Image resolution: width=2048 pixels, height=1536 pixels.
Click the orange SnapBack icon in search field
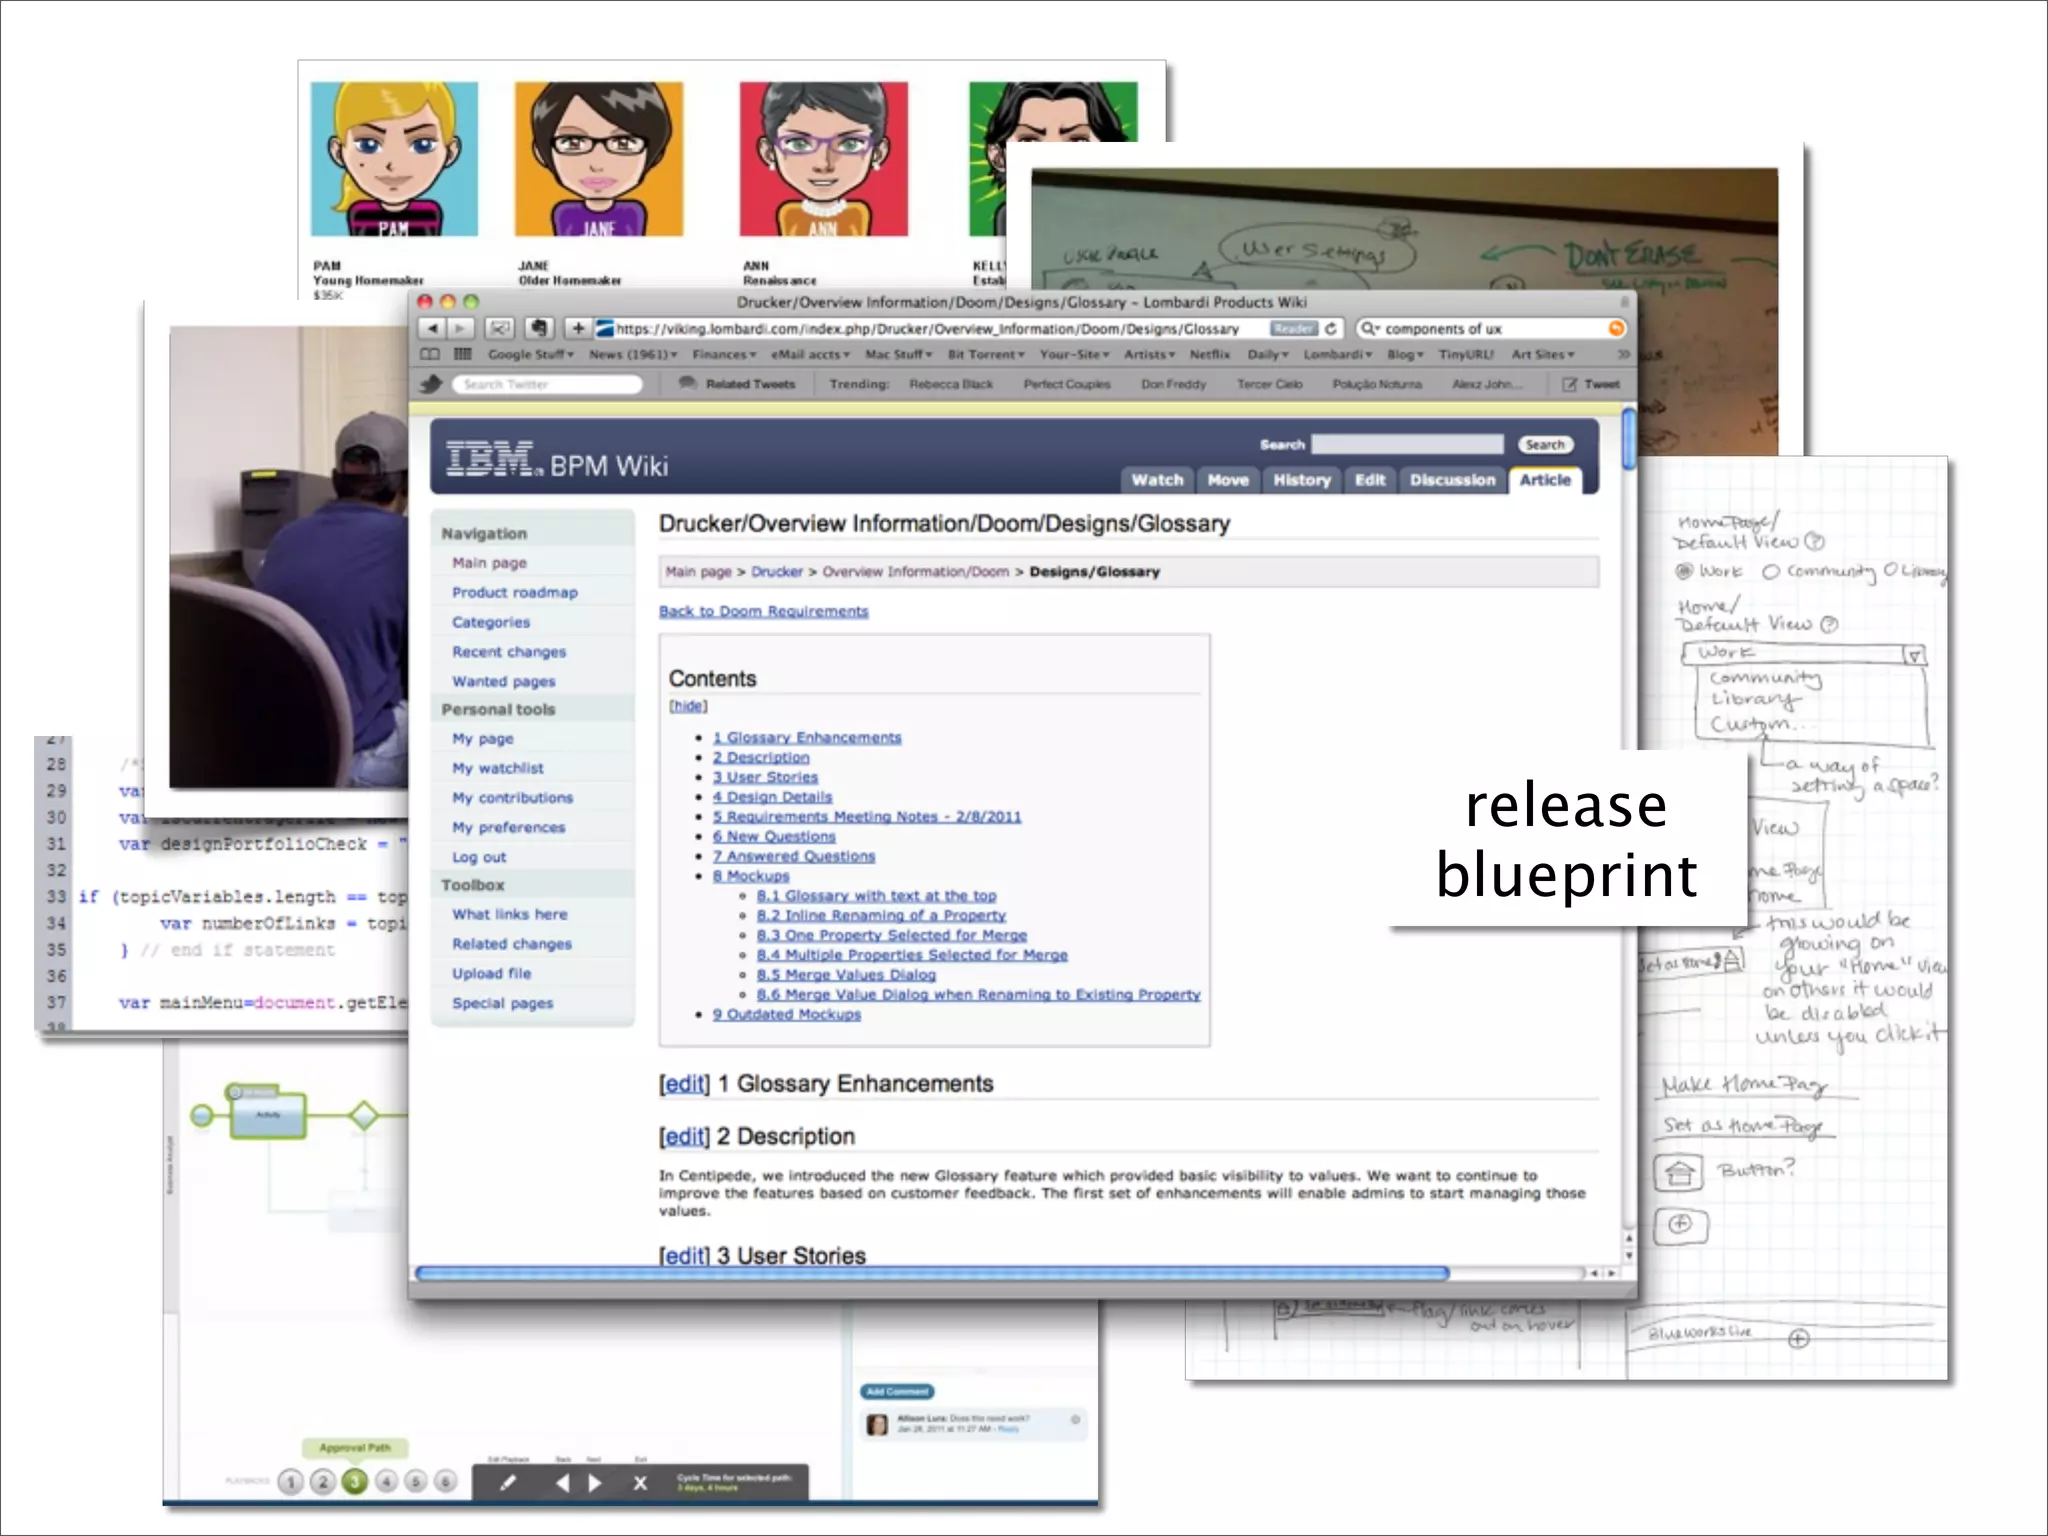pos(1616,328)
